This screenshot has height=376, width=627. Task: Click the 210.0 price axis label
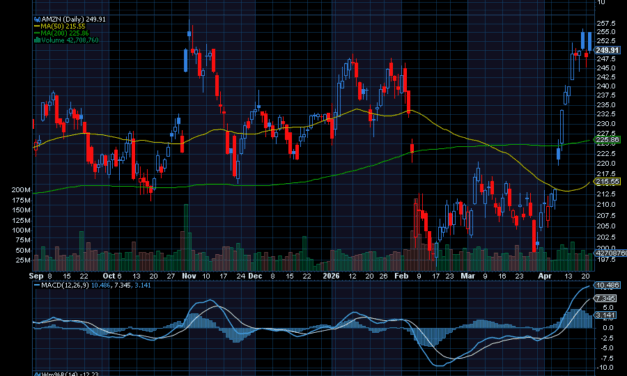point(606,204)
